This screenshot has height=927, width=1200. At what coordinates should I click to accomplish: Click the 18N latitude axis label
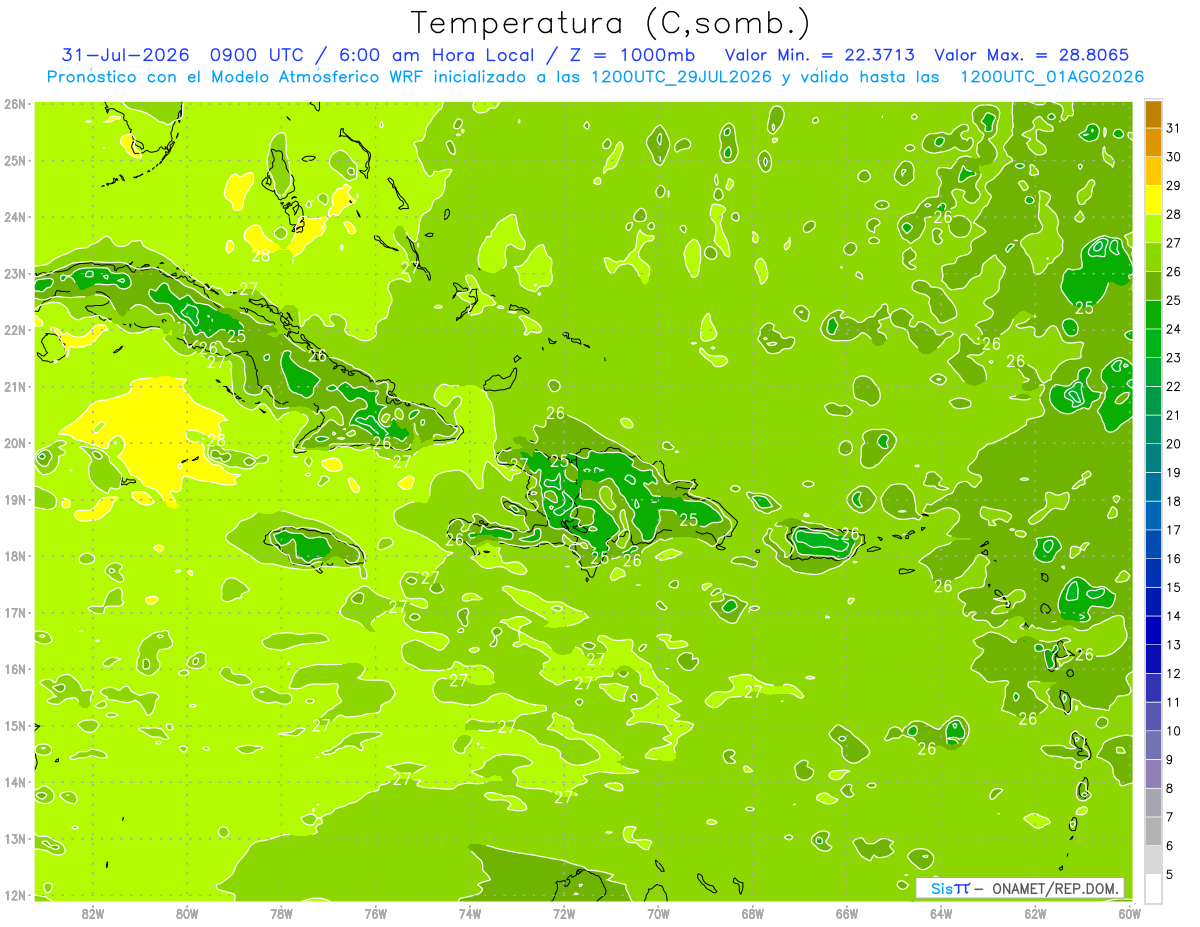click(x=15, y=556)
